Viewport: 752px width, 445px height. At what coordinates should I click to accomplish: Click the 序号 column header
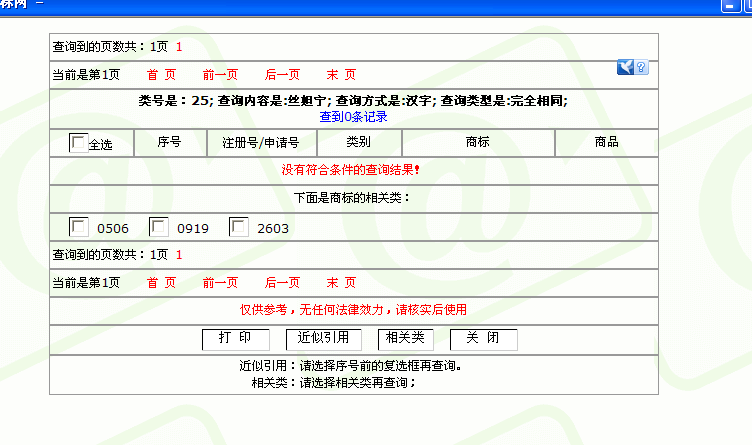pyautogui.click(x=169, y=142)
